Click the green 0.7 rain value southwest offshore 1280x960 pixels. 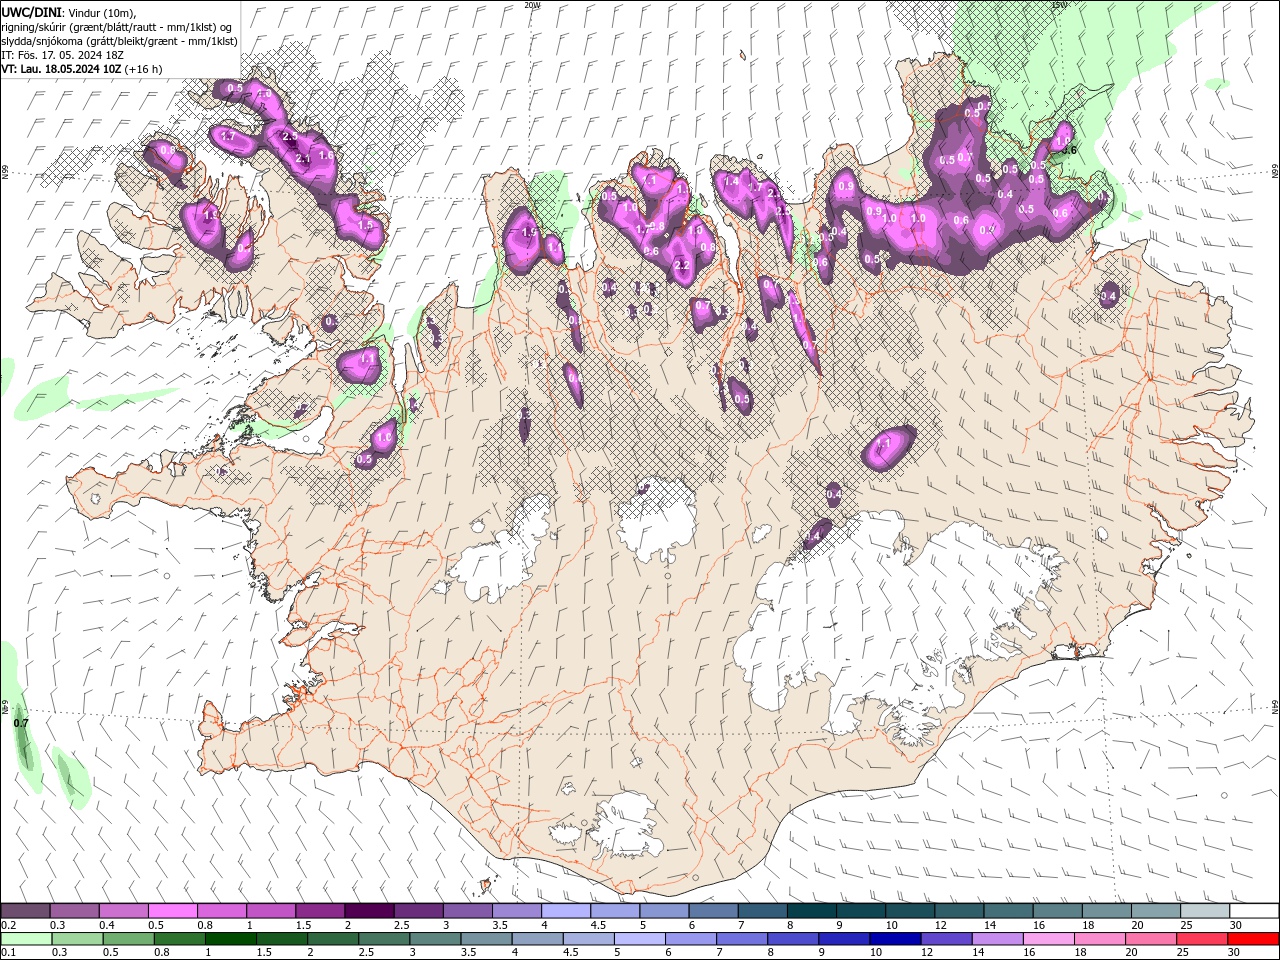coord(21,722)
